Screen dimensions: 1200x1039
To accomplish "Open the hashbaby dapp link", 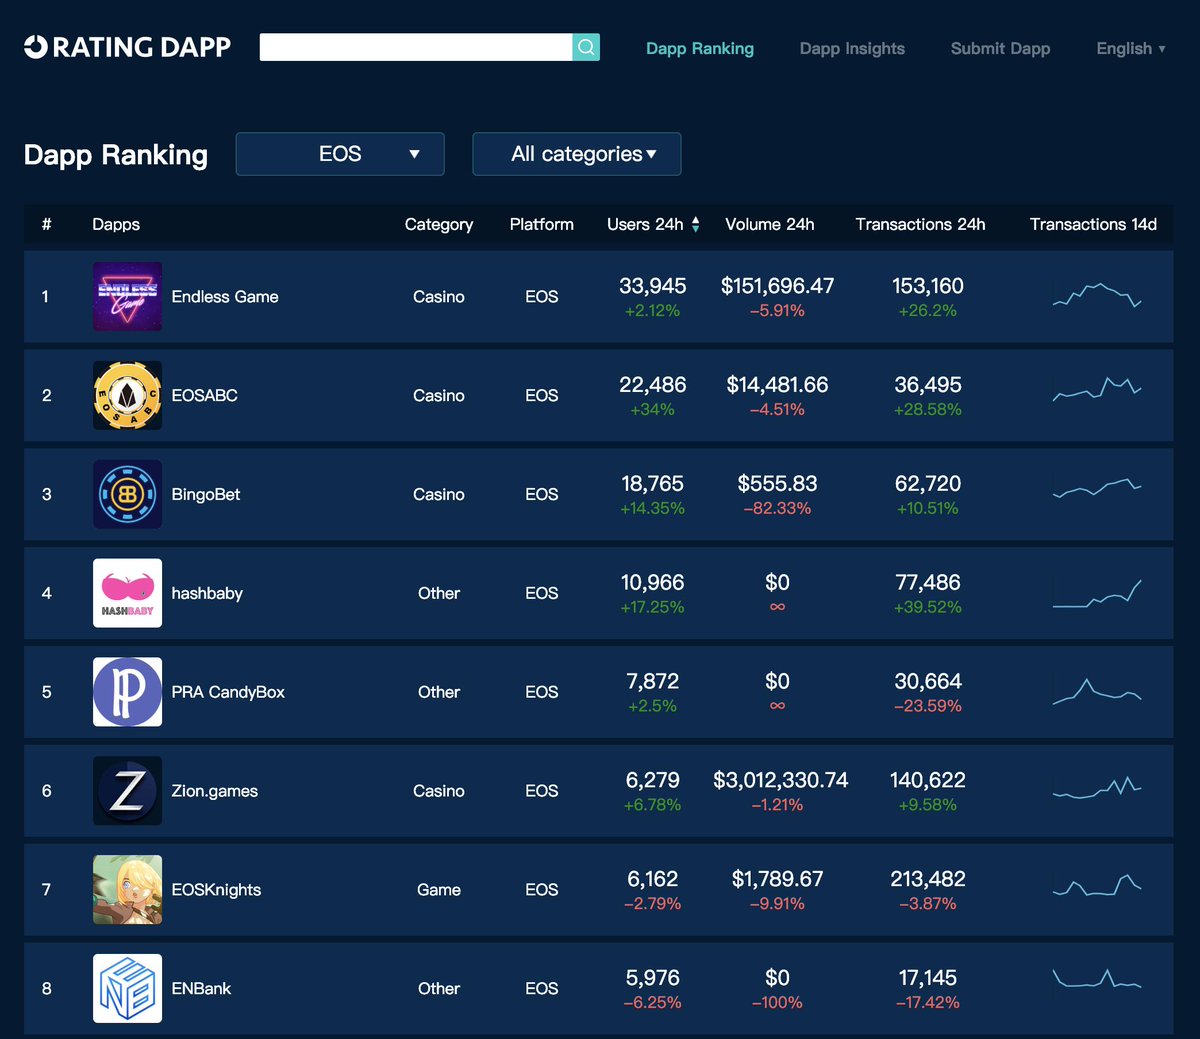I will click(x=207, y=594).
